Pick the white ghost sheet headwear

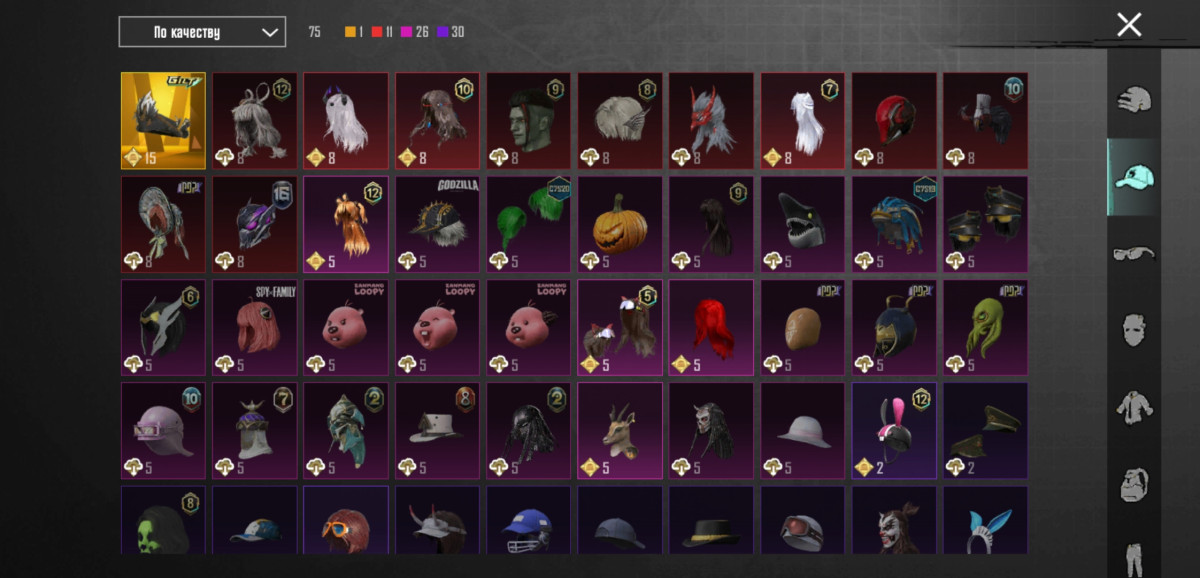346,120
